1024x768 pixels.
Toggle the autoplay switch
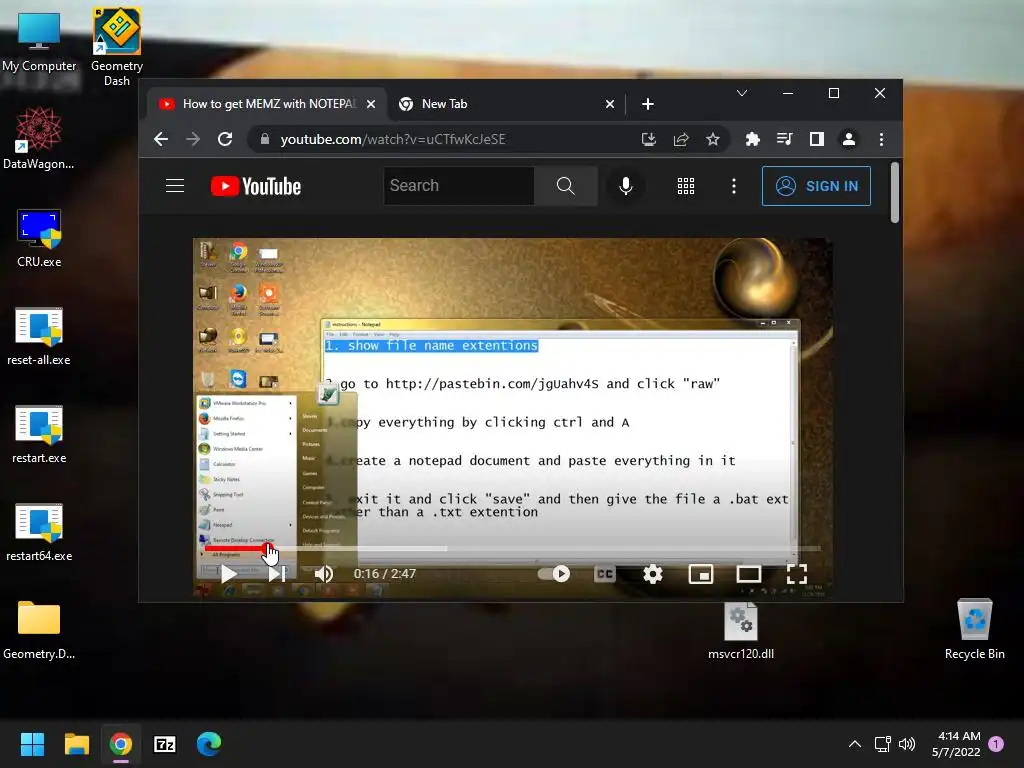click(x=554, y=574)
